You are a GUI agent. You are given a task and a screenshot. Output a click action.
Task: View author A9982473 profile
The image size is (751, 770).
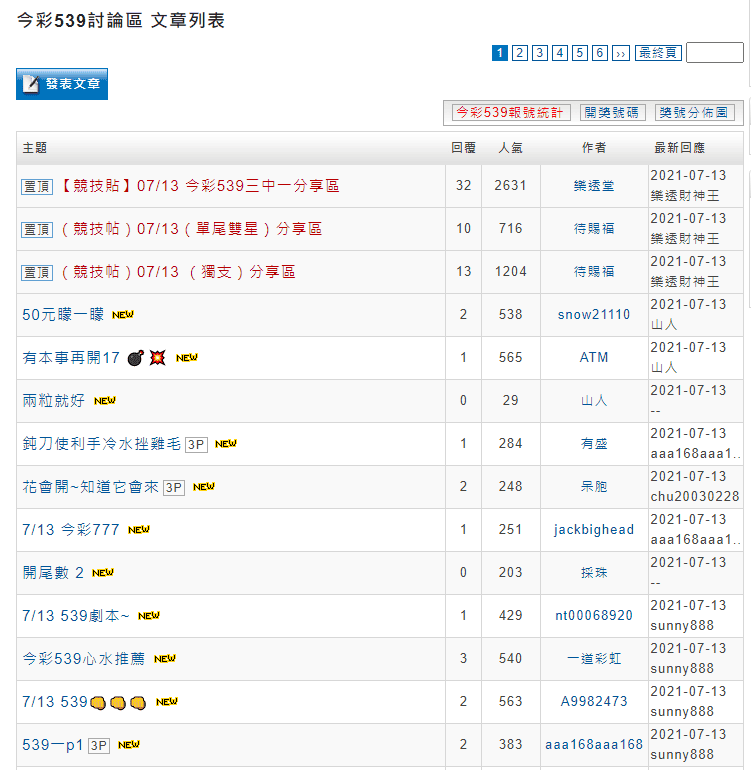(594, 701)
